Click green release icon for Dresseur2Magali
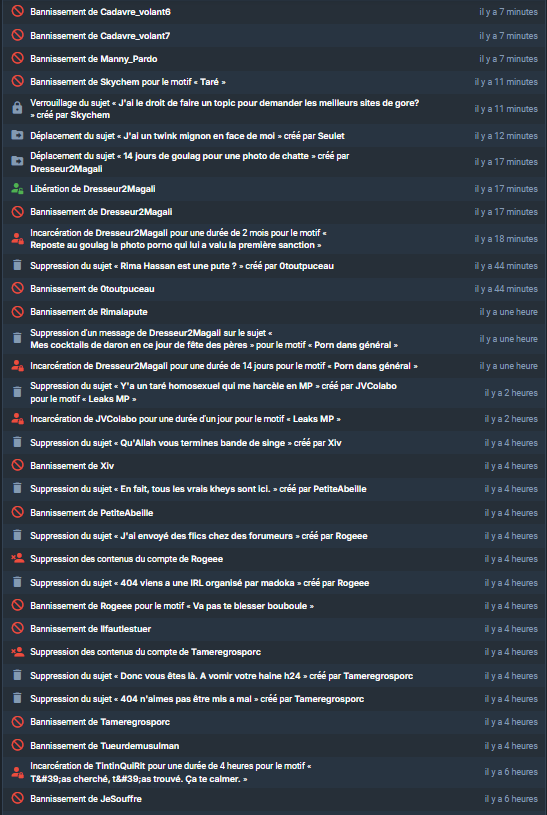 [x=17, y=189]
